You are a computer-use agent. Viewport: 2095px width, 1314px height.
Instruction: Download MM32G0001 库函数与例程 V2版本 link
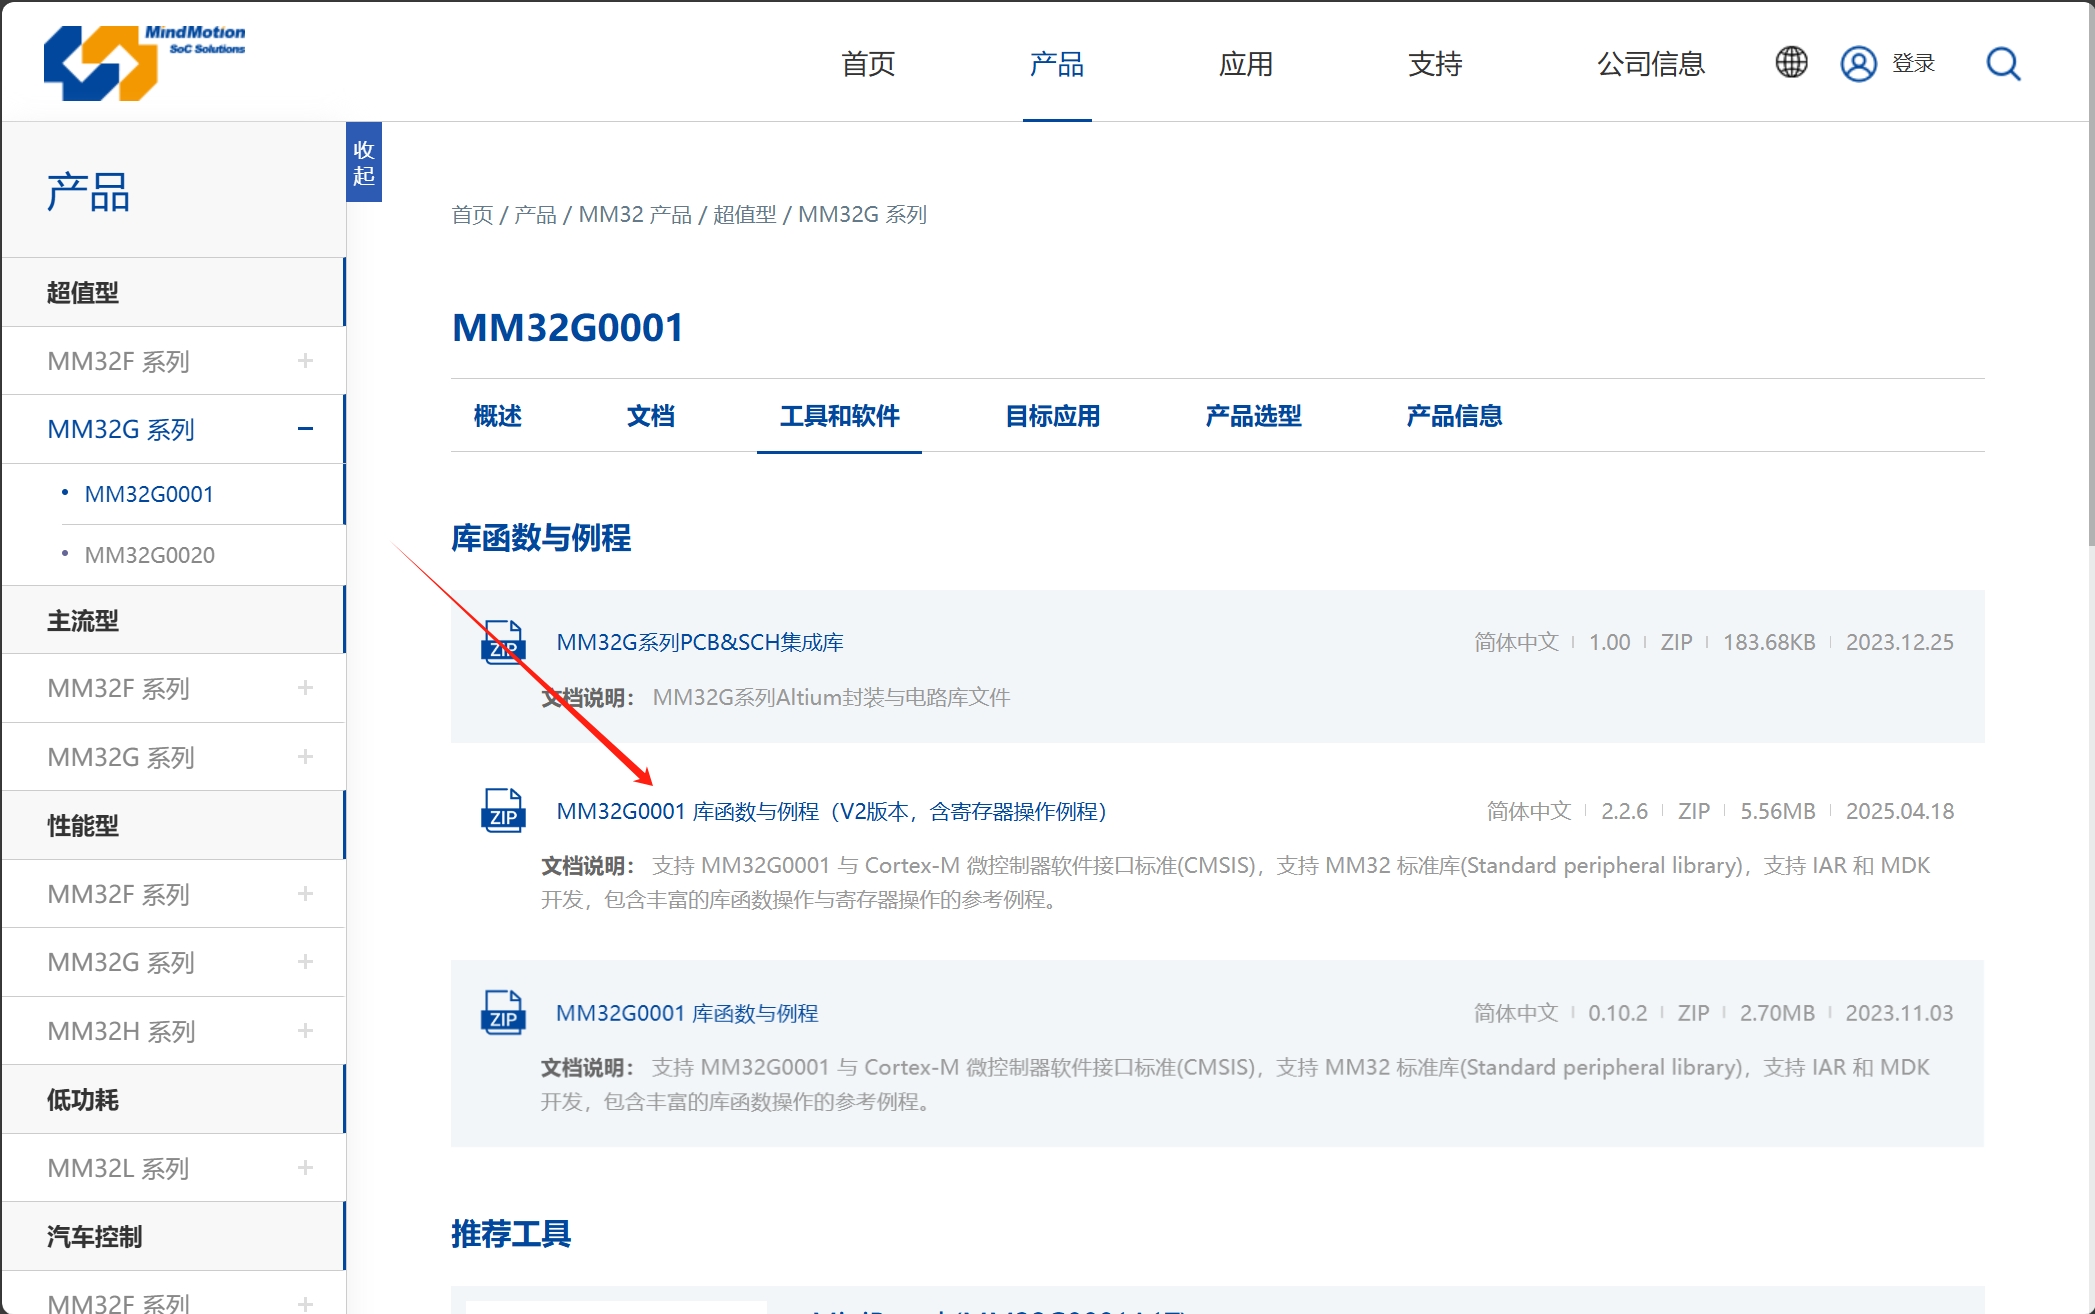click(831, 811)
